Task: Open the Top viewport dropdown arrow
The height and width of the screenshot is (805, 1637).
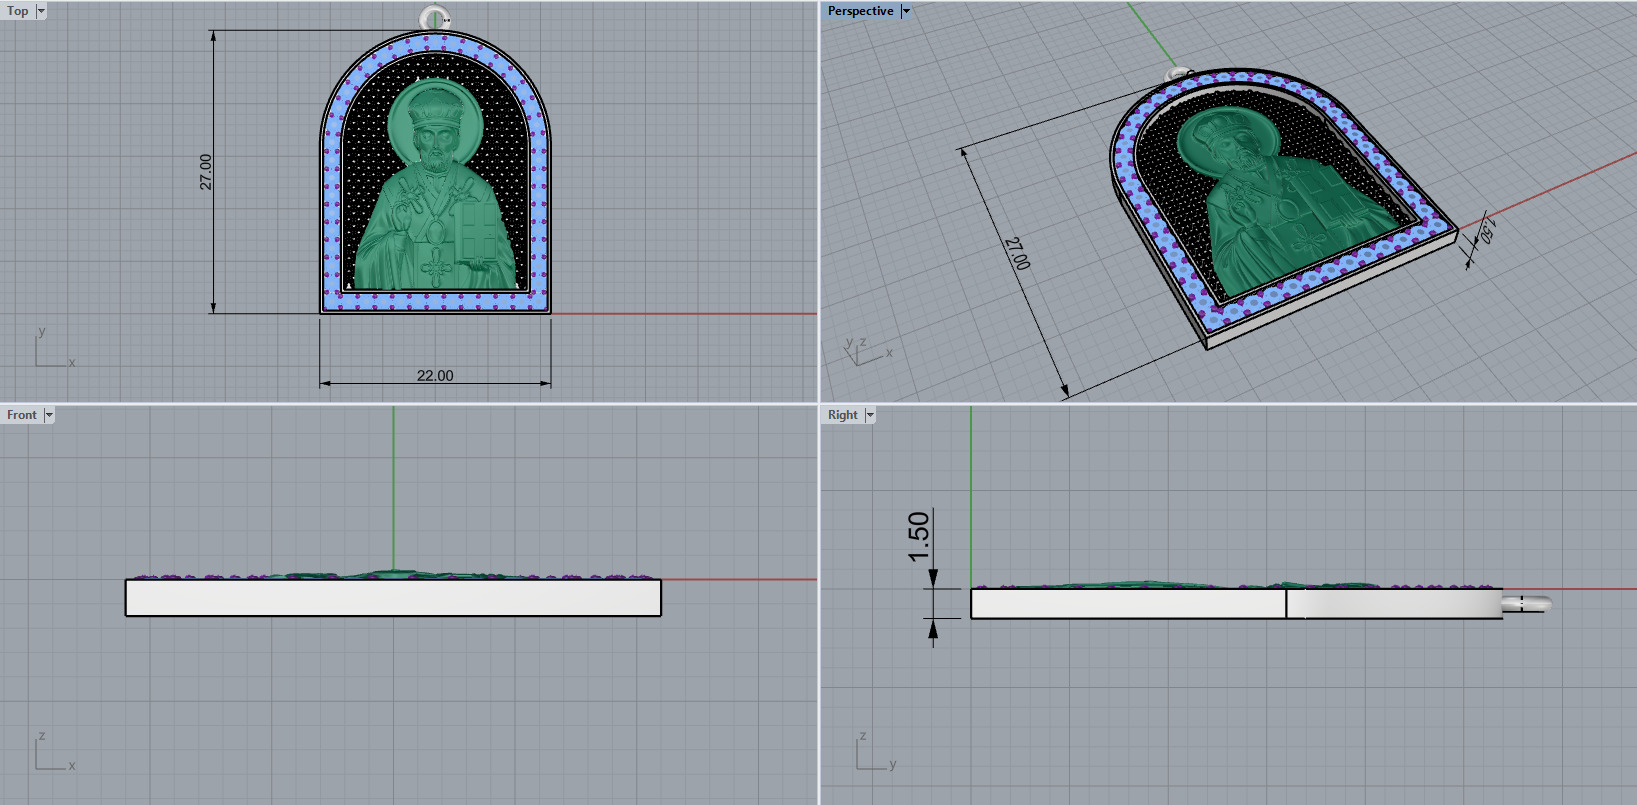Action: coord(41,11)
